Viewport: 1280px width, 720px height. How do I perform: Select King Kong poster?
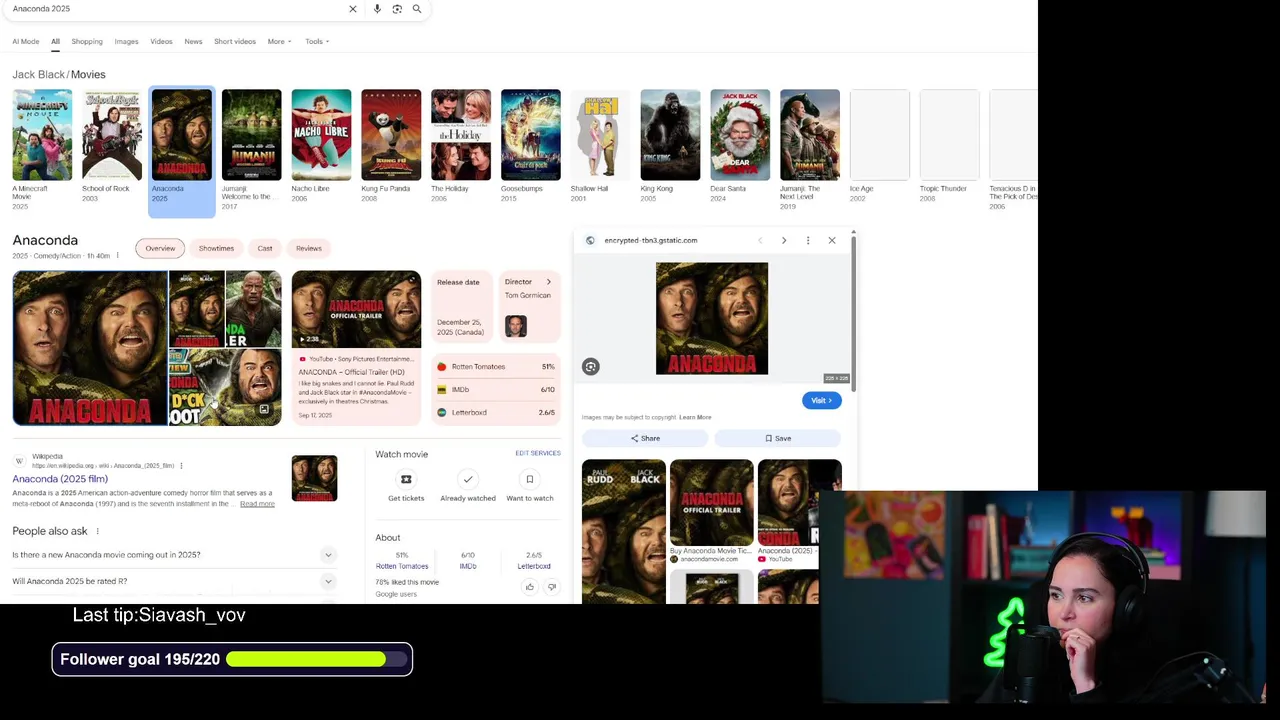click(670, 135)
